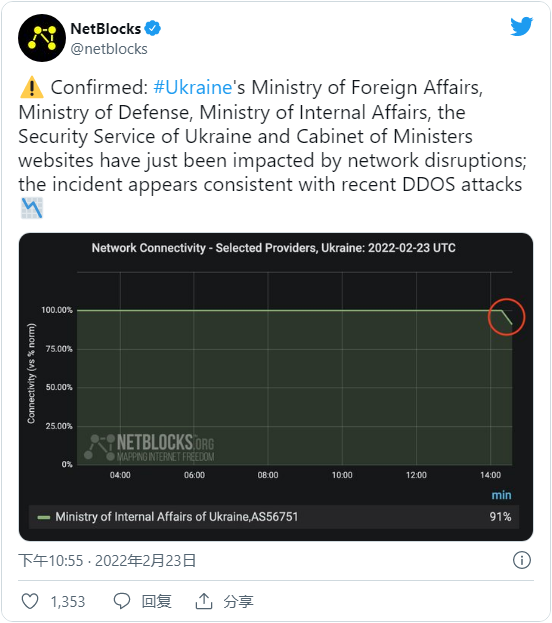Open the #Ukraine hashtag link
Screen dimensions: 552x623
193,87
